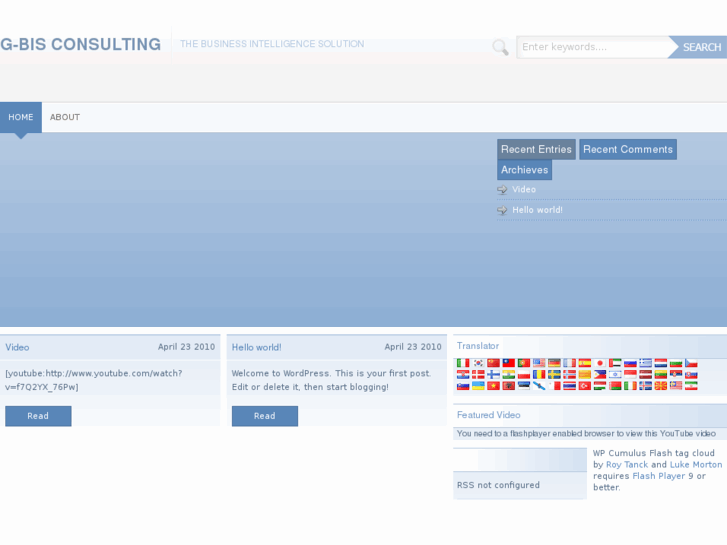Click the Translator widget heading
This screenshot has height=545, width=727.
[478, 346]
